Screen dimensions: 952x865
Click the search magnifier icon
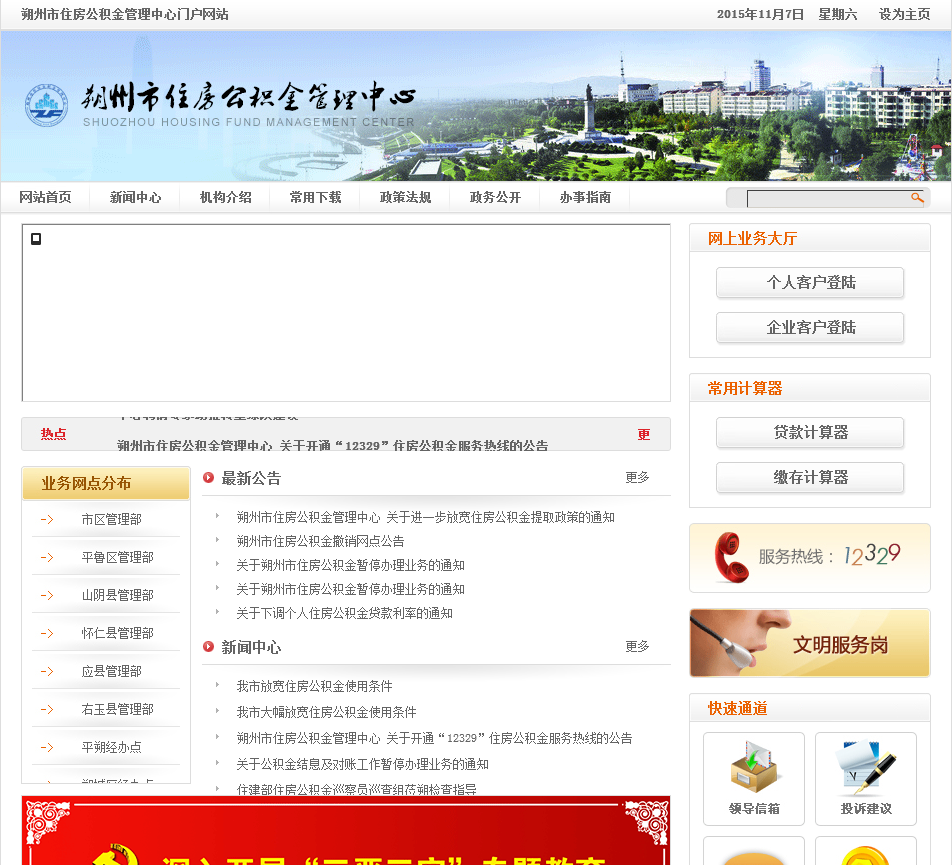[x=917, y=198]
